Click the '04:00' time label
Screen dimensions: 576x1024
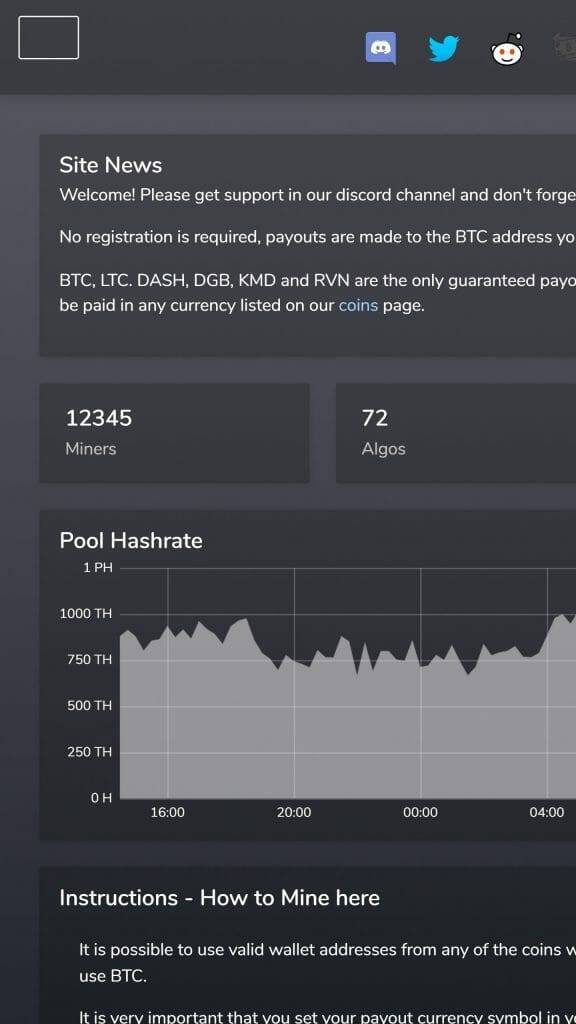[547, 812]
